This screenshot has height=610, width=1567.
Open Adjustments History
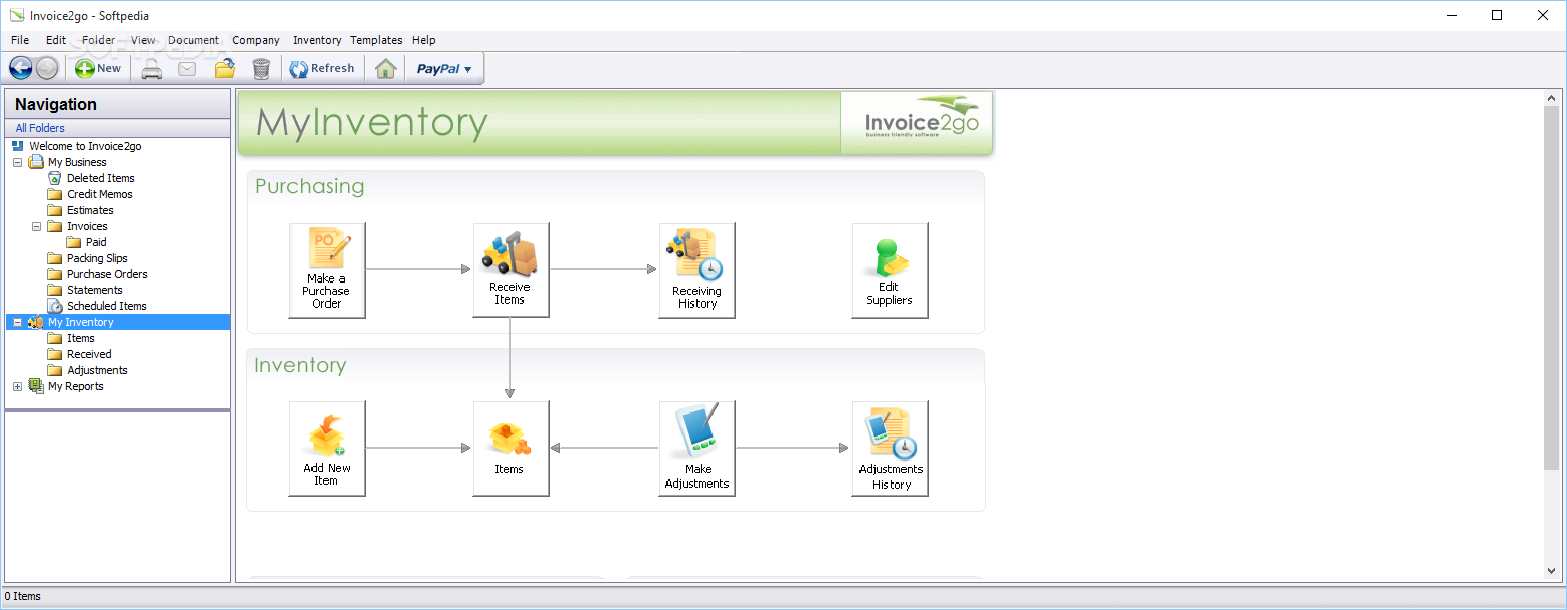pyautogui.click(x=890, y=449)
